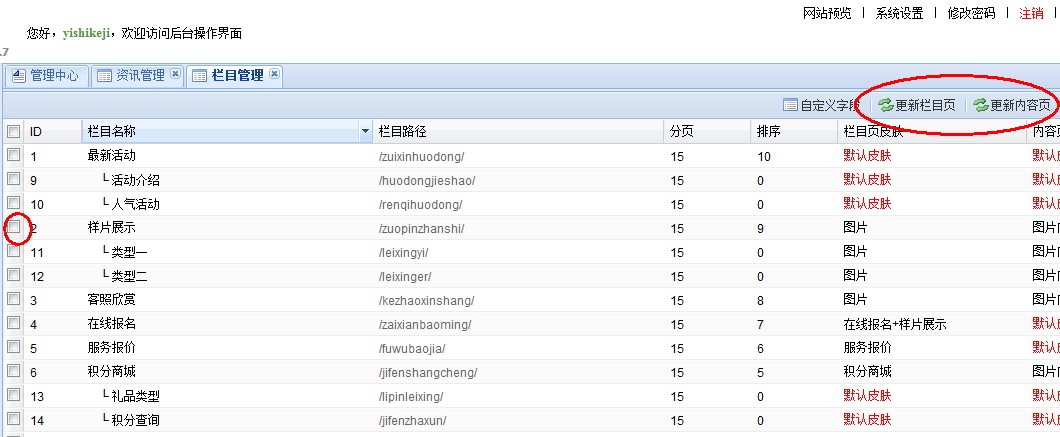Open 自定义字段 from the toolbar
The width and height of the screenshot is (1060, 437).
click(820, 105)
